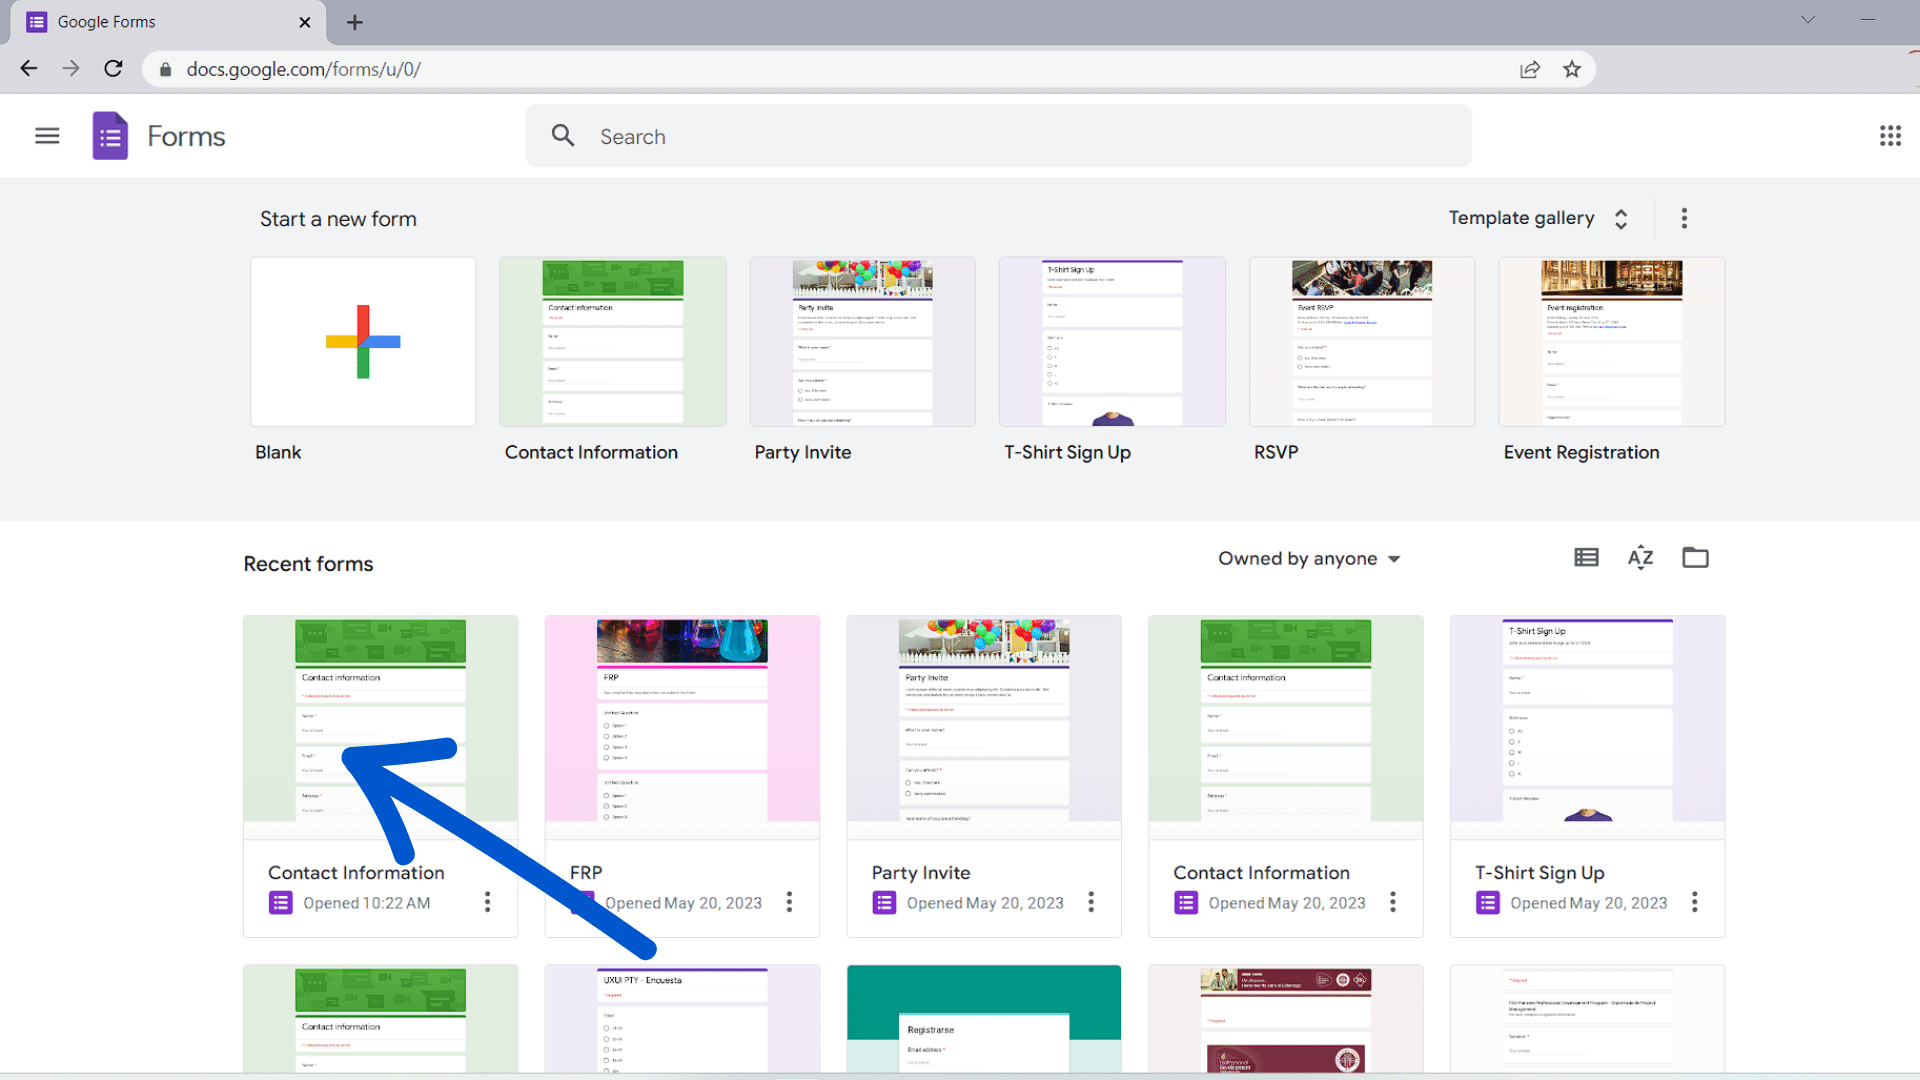Screen dimensions: 1920x1080
Task: Click the alphabetical sort icon
Action: pos(1640,556)
